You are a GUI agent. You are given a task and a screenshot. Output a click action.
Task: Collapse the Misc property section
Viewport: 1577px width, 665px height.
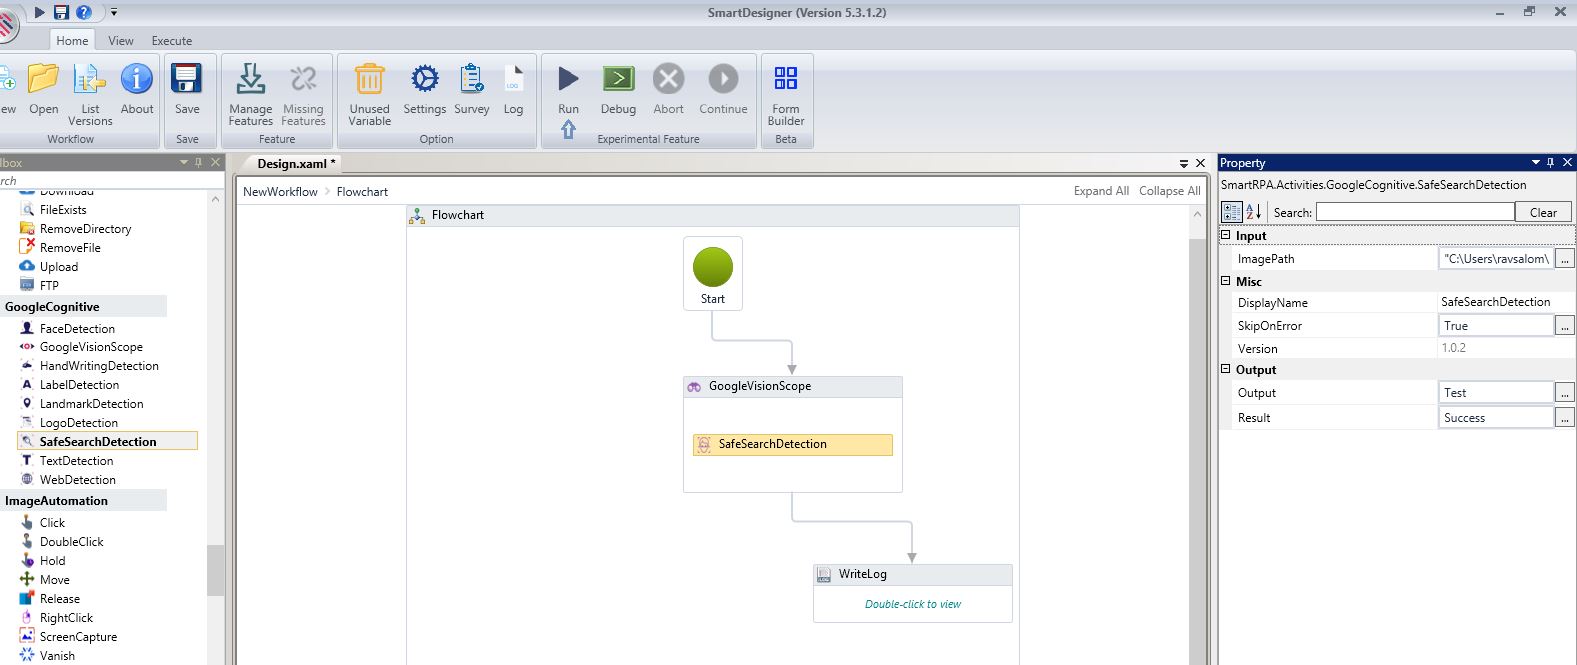pos(1226,281)
